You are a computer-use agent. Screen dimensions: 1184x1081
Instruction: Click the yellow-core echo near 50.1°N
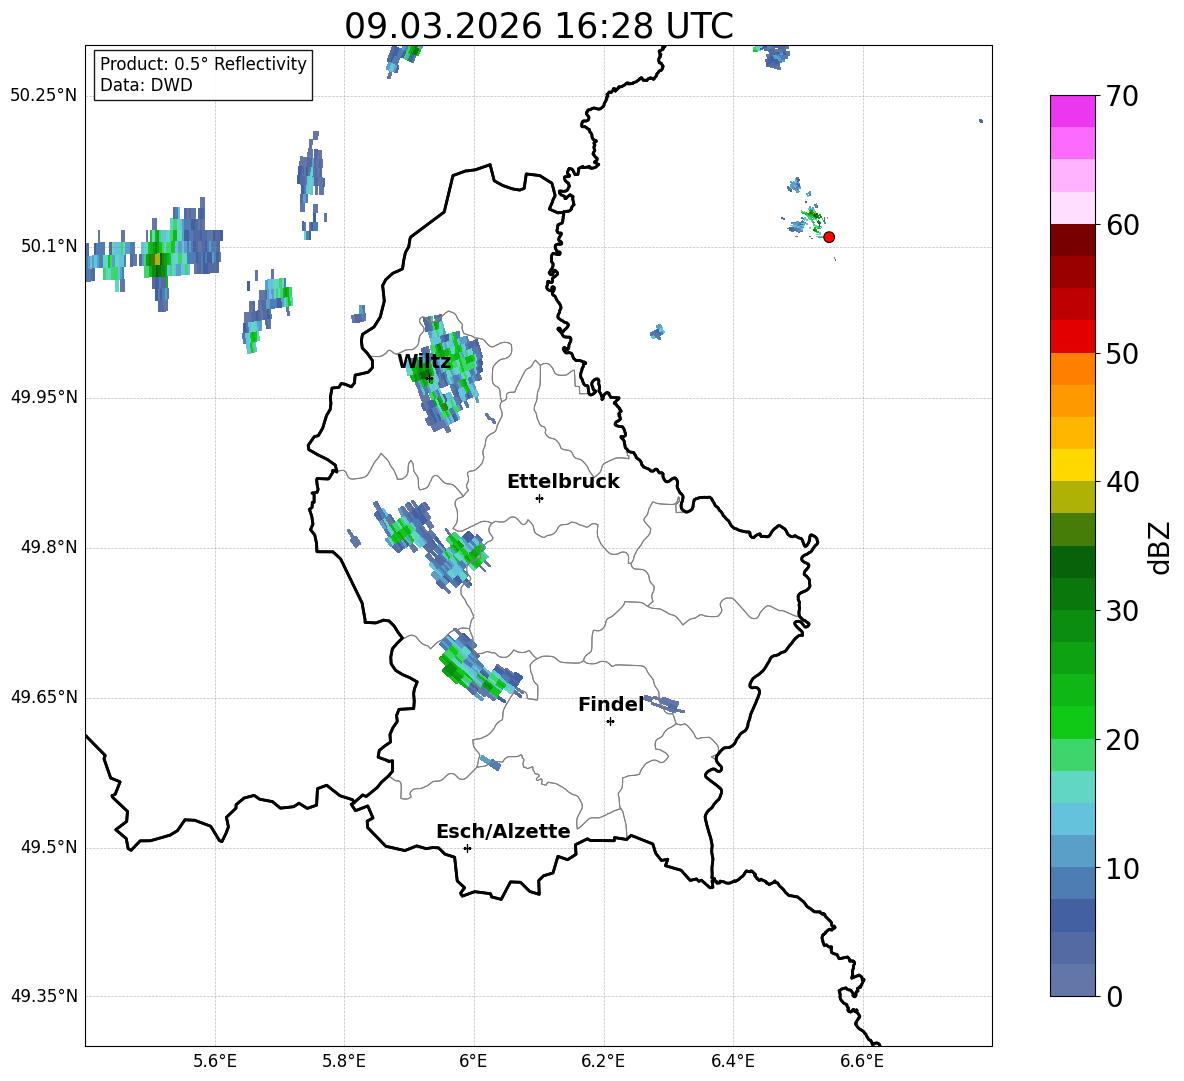point(156,259)
